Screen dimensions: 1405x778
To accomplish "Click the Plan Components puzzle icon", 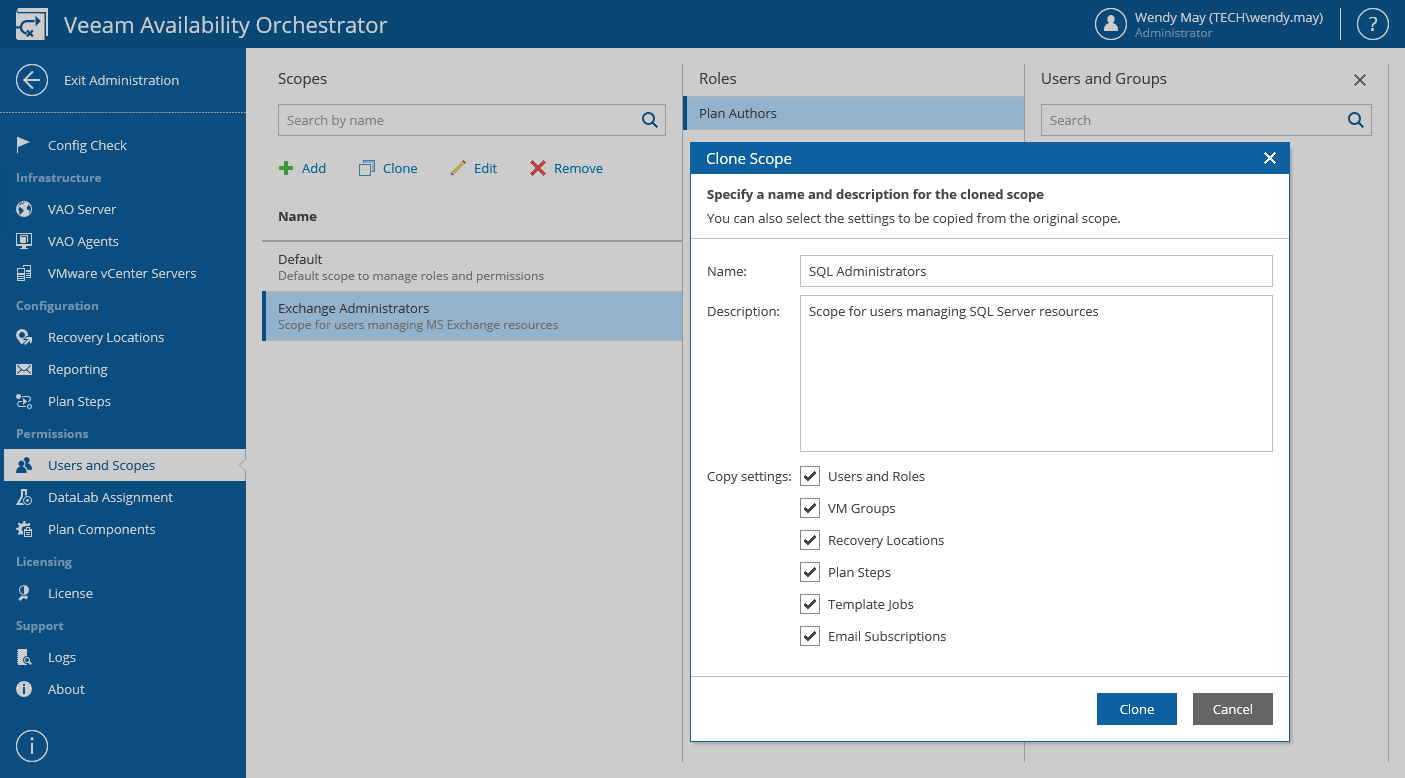I will [x=24, y=529].
